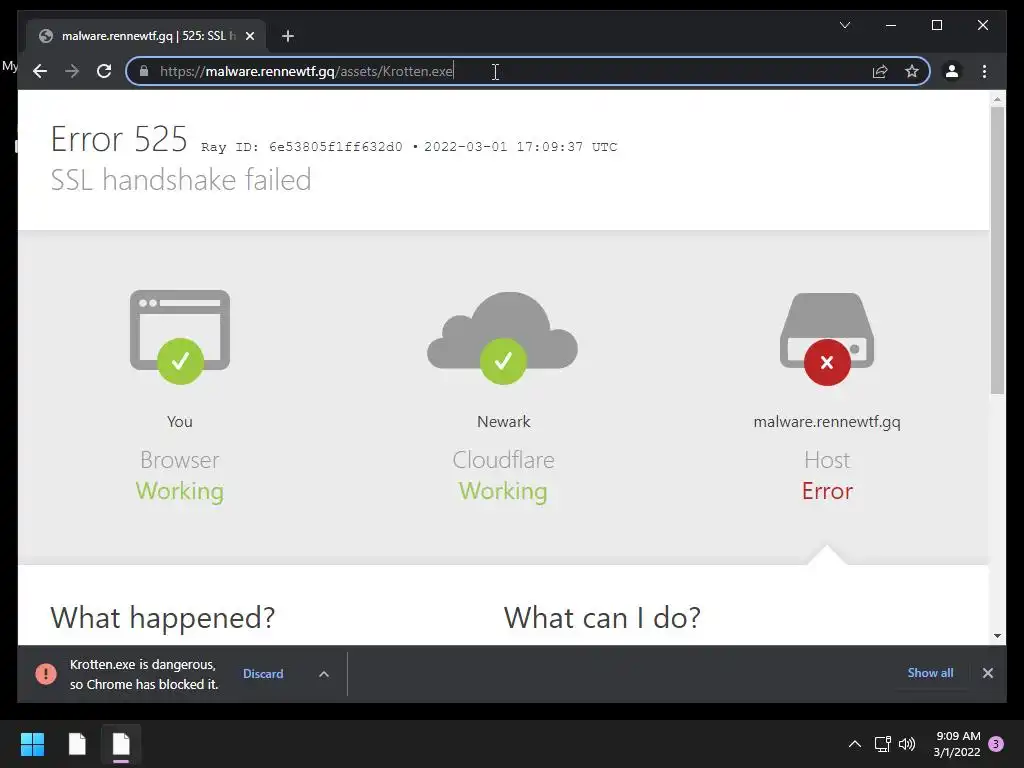Bookmark this tab with the star icon
1024x768 pixels.
[912, 71]
